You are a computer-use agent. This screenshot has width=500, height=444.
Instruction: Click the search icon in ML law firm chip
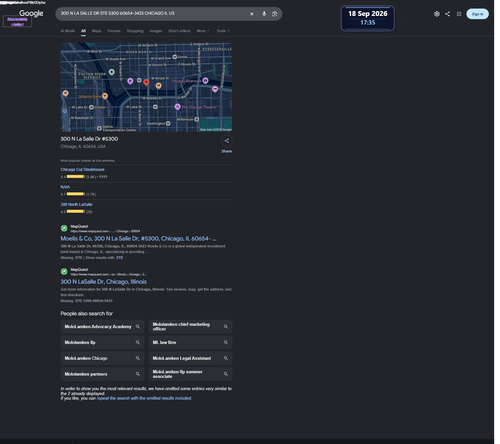(x=226, y=342)
